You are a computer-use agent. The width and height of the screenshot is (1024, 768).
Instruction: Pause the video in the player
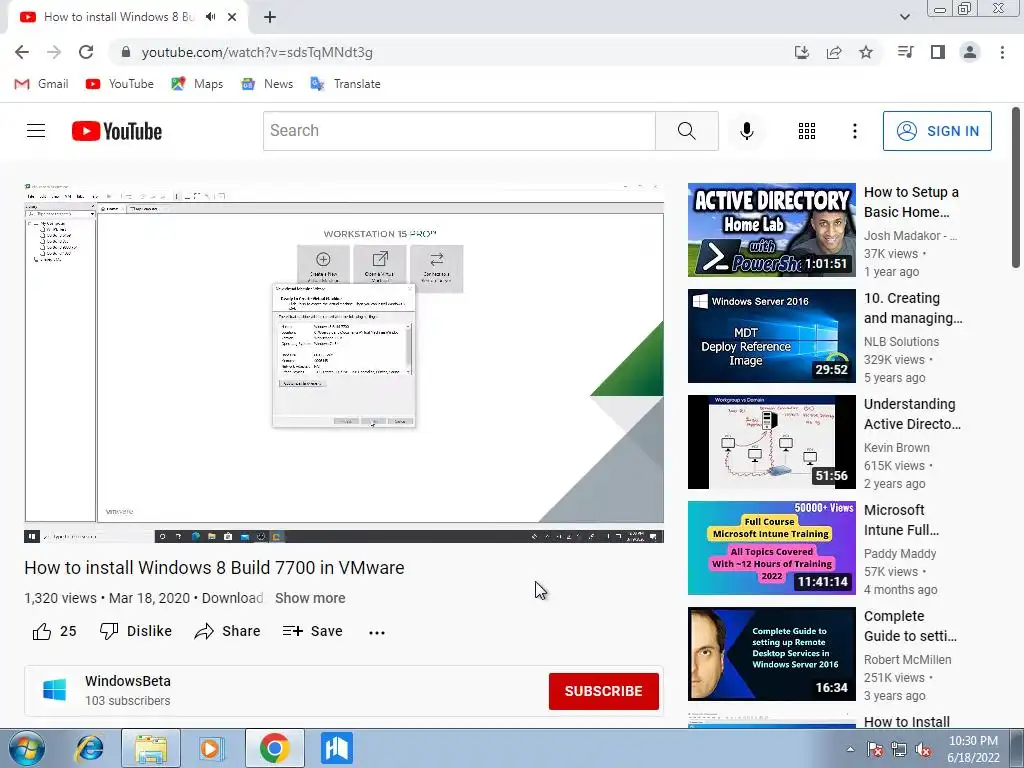pyautogui.click(x=344, y=362)
